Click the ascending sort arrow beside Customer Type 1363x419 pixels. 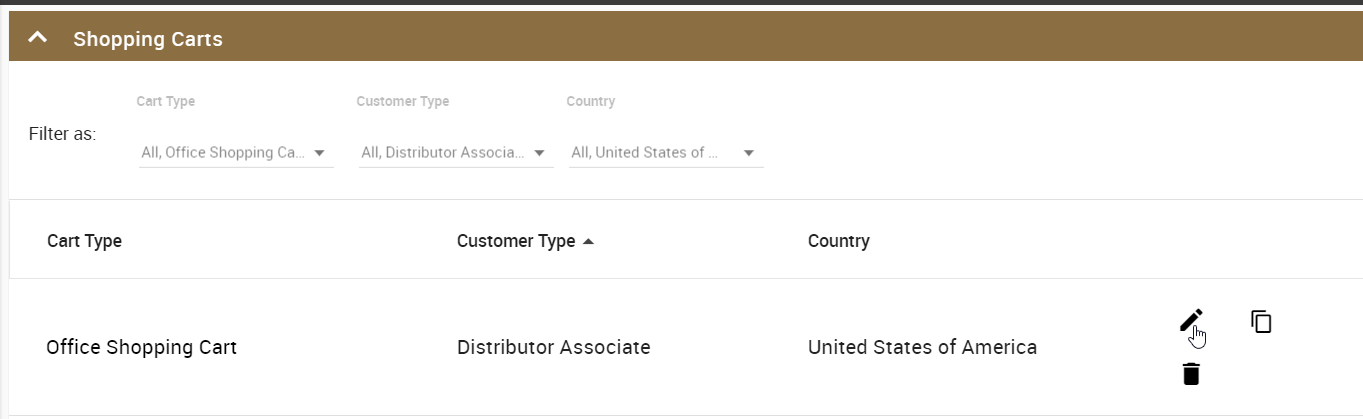[x=588, y=241]
